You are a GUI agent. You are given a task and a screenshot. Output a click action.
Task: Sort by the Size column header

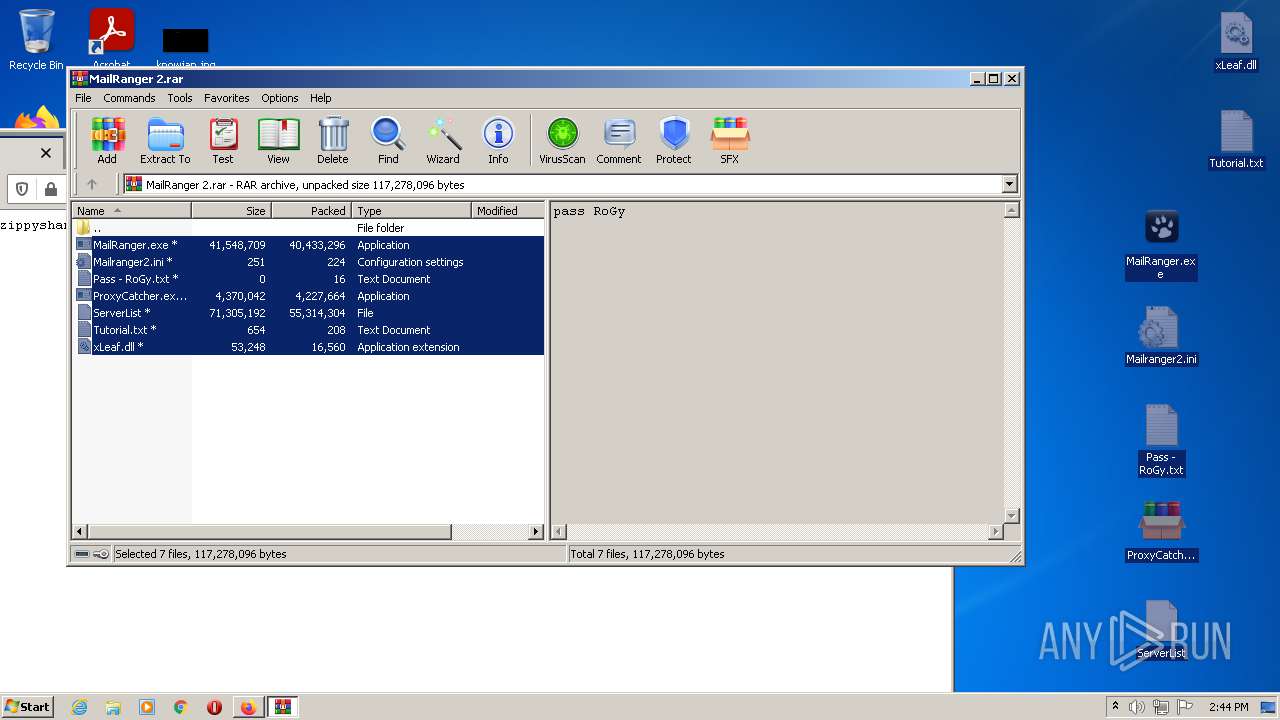tap(231, 211)
